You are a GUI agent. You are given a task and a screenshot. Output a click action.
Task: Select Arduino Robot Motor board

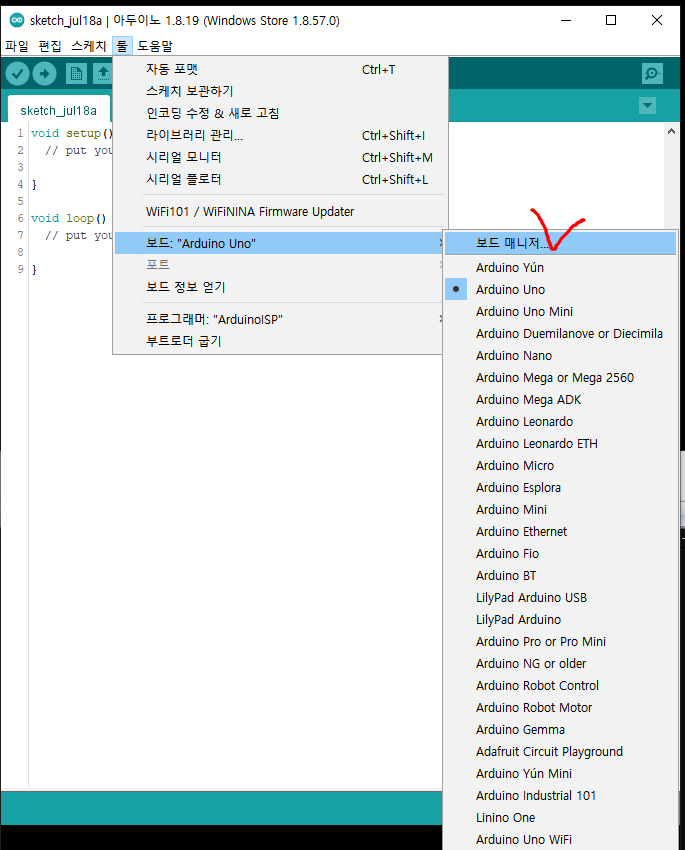tap(560, 707)
